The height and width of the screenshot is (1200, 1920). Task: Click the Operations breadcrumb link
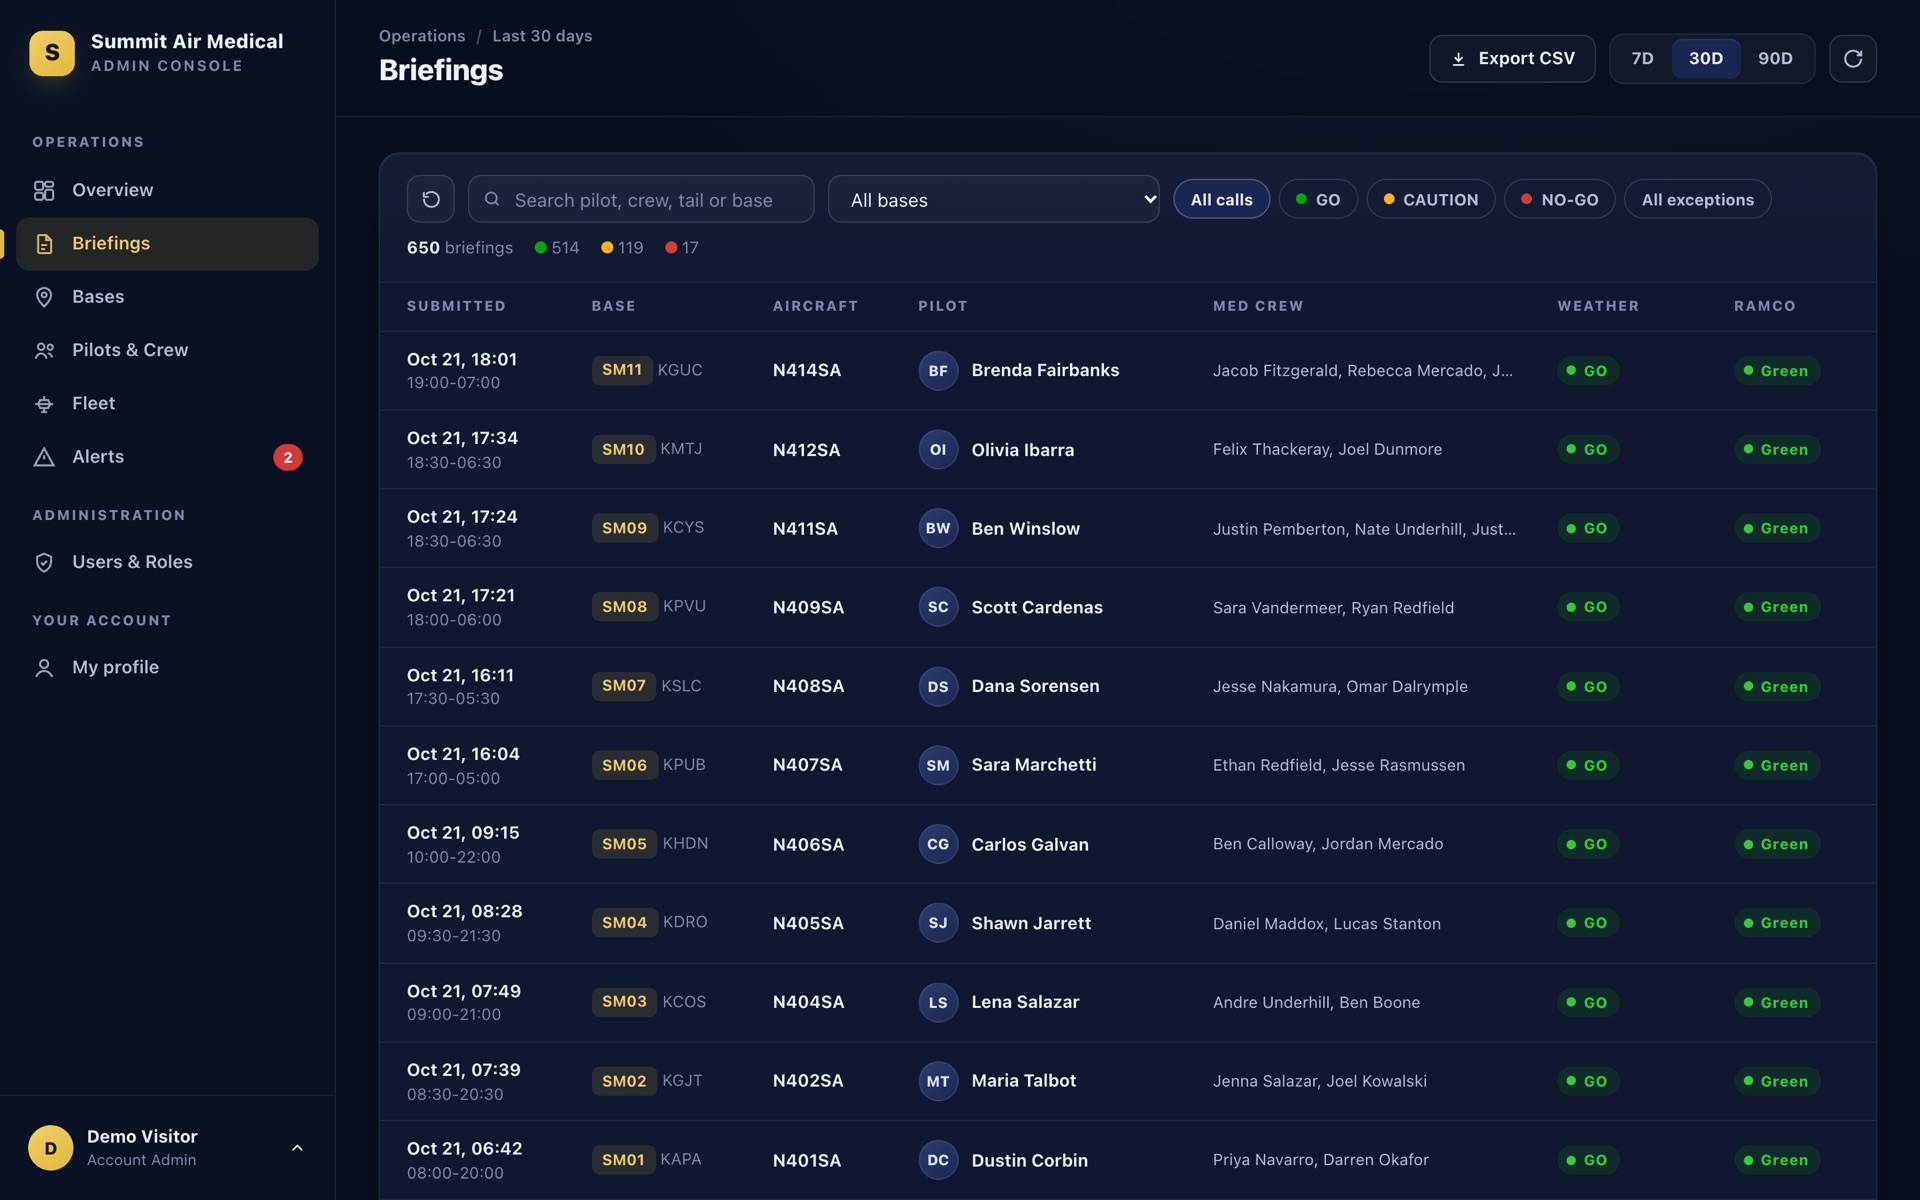coord(422,36)
